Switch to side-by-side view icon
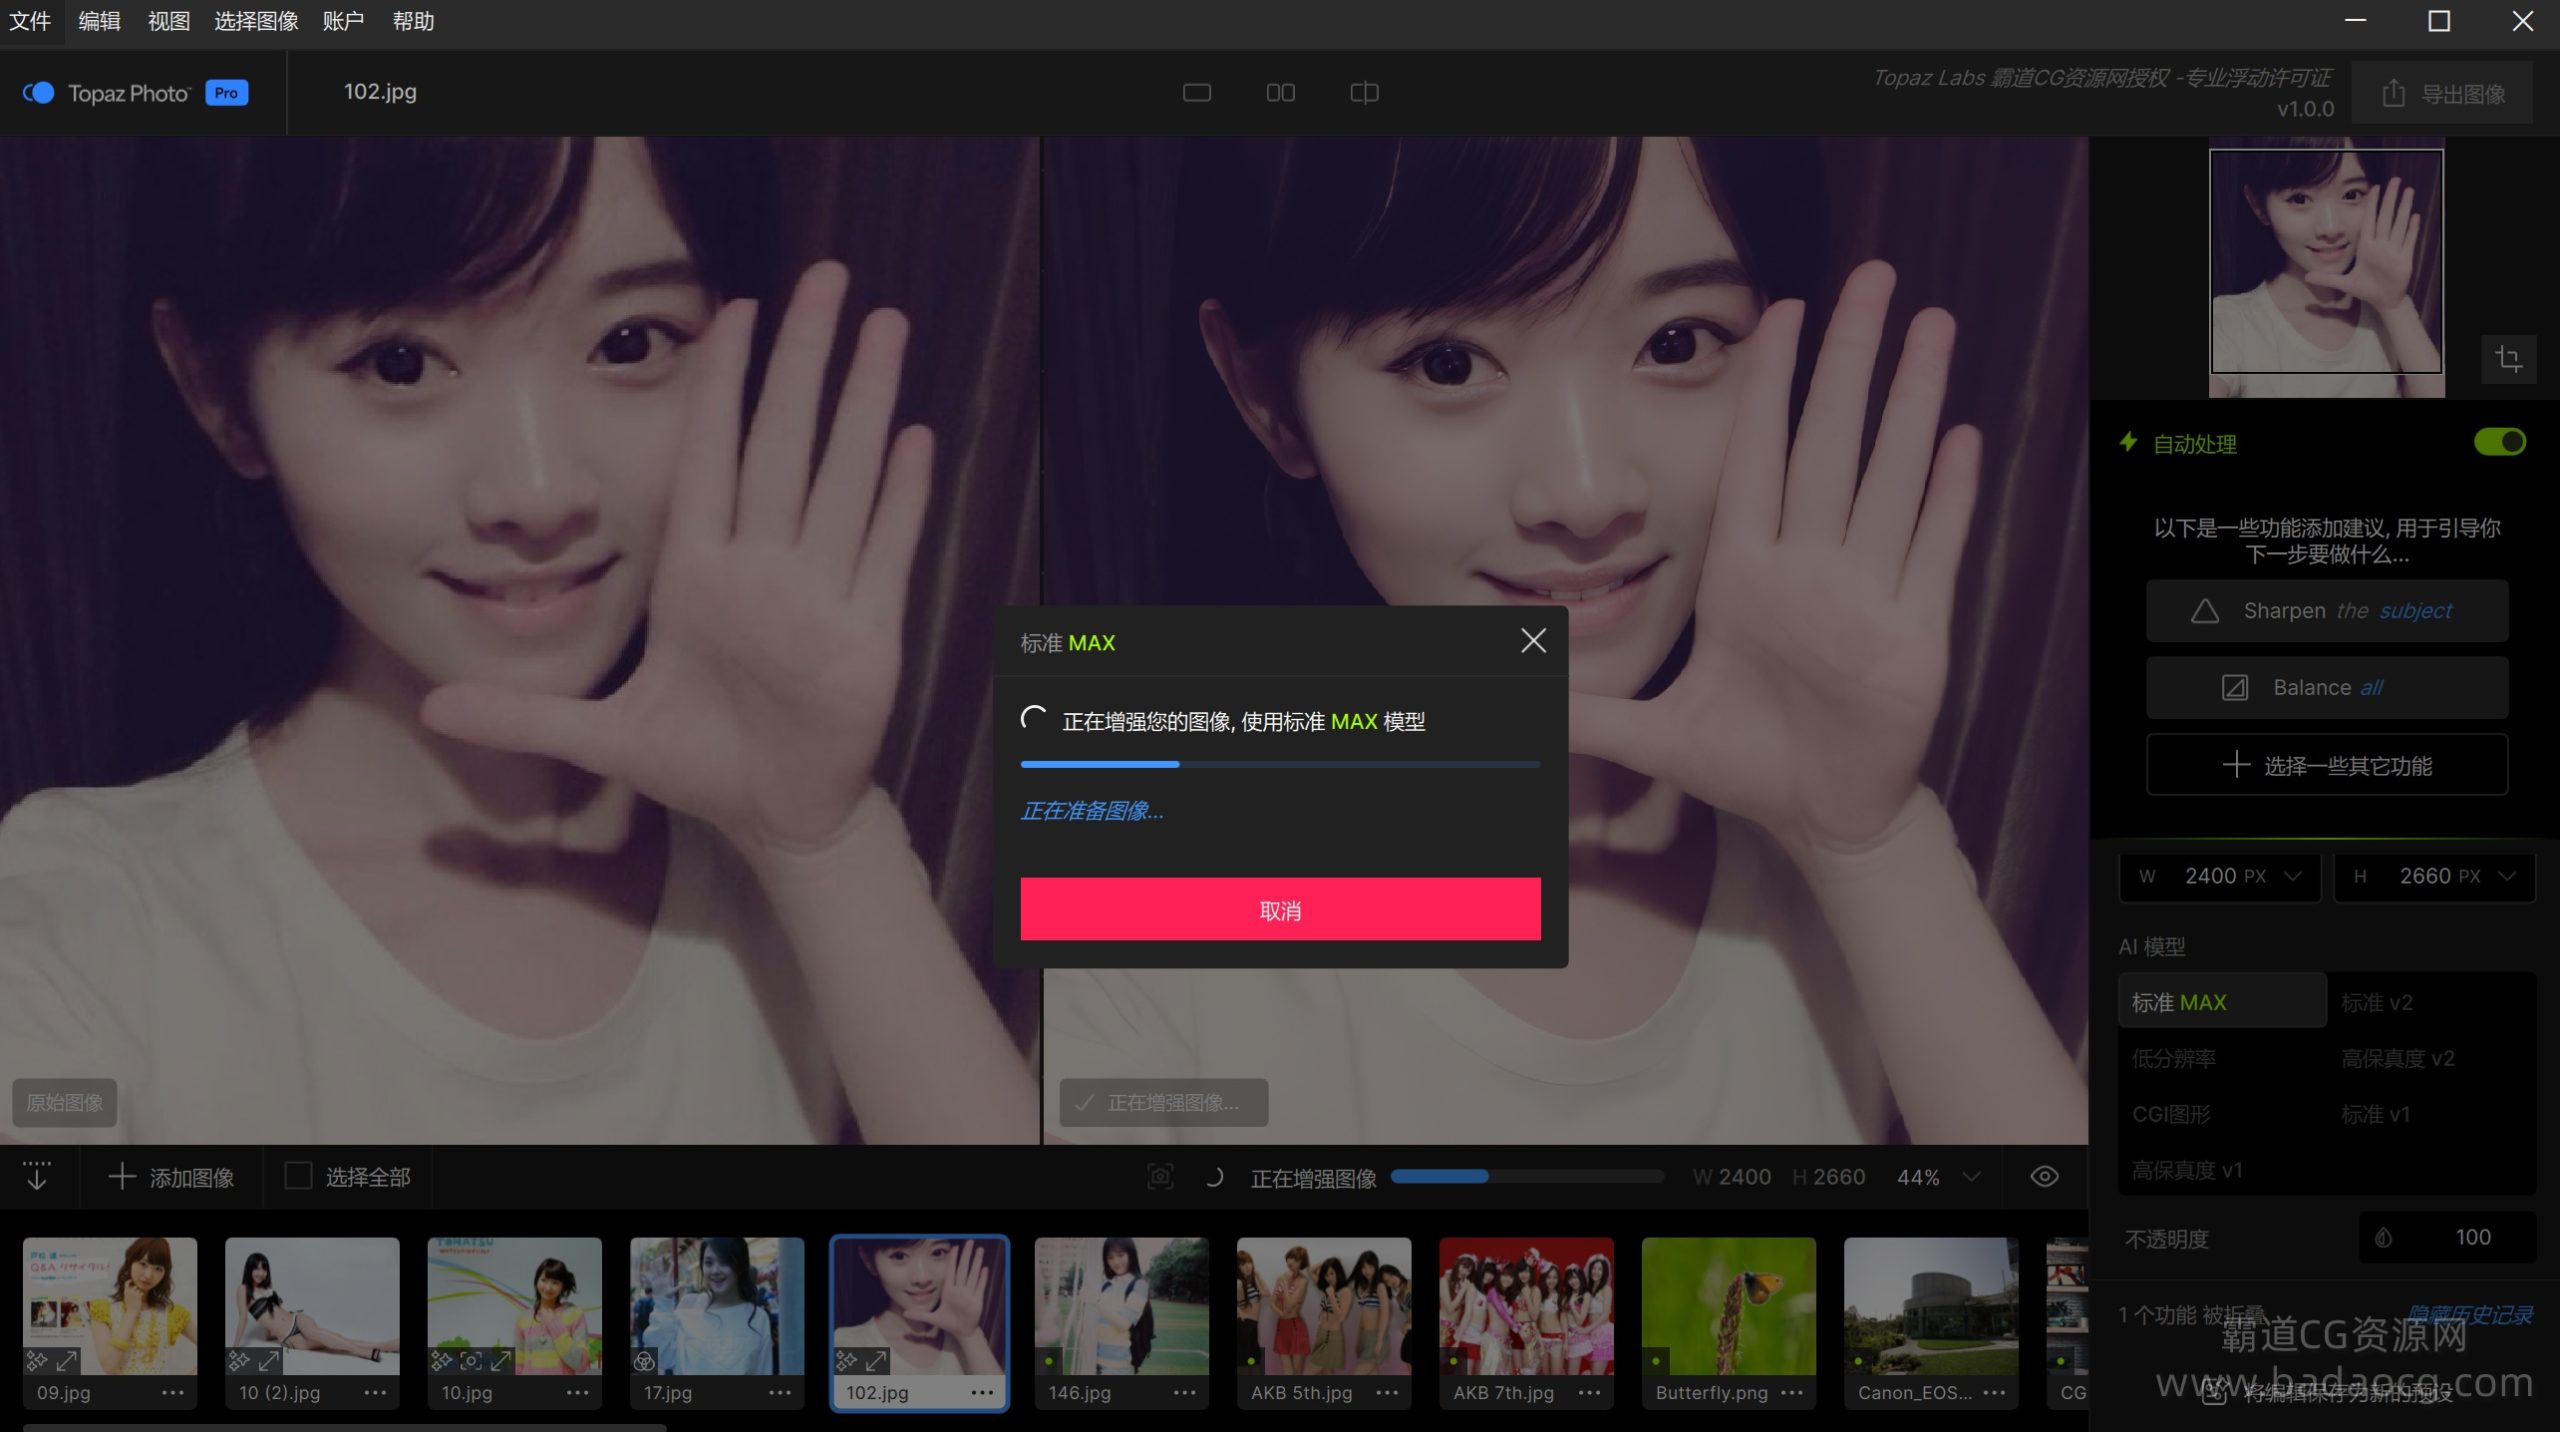 pos(1280,93)
